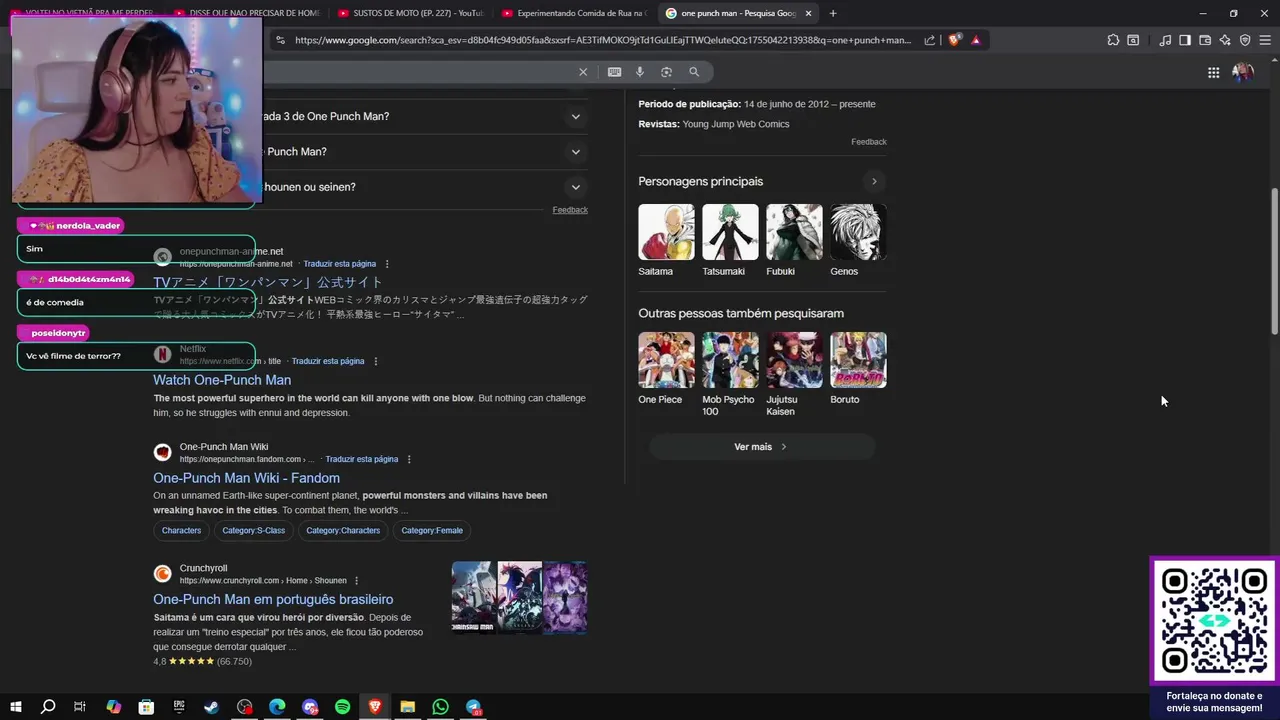
Task: Open OBS Studio from the taskbar
Action: [244, 707]
